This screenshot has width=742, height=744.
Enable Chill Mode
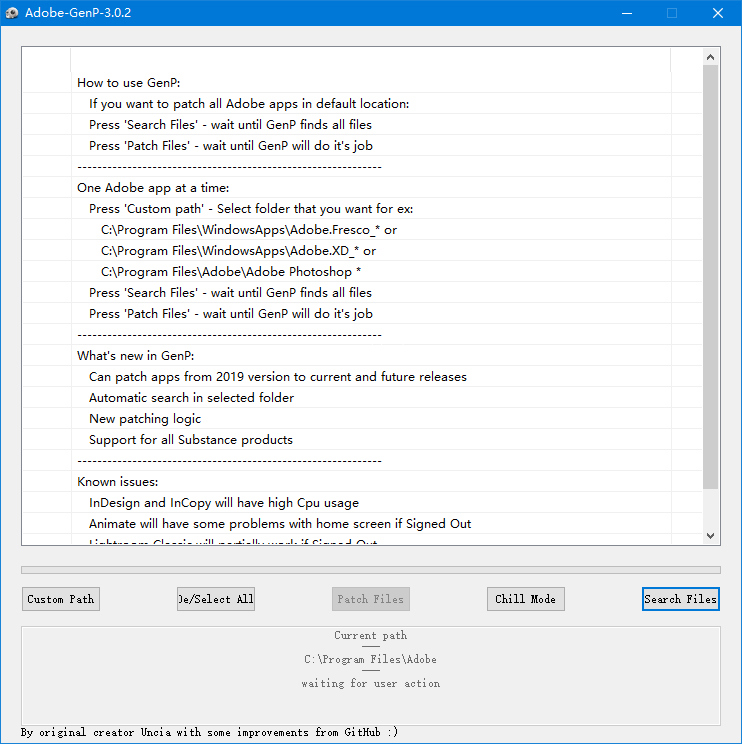pos(526,599)
